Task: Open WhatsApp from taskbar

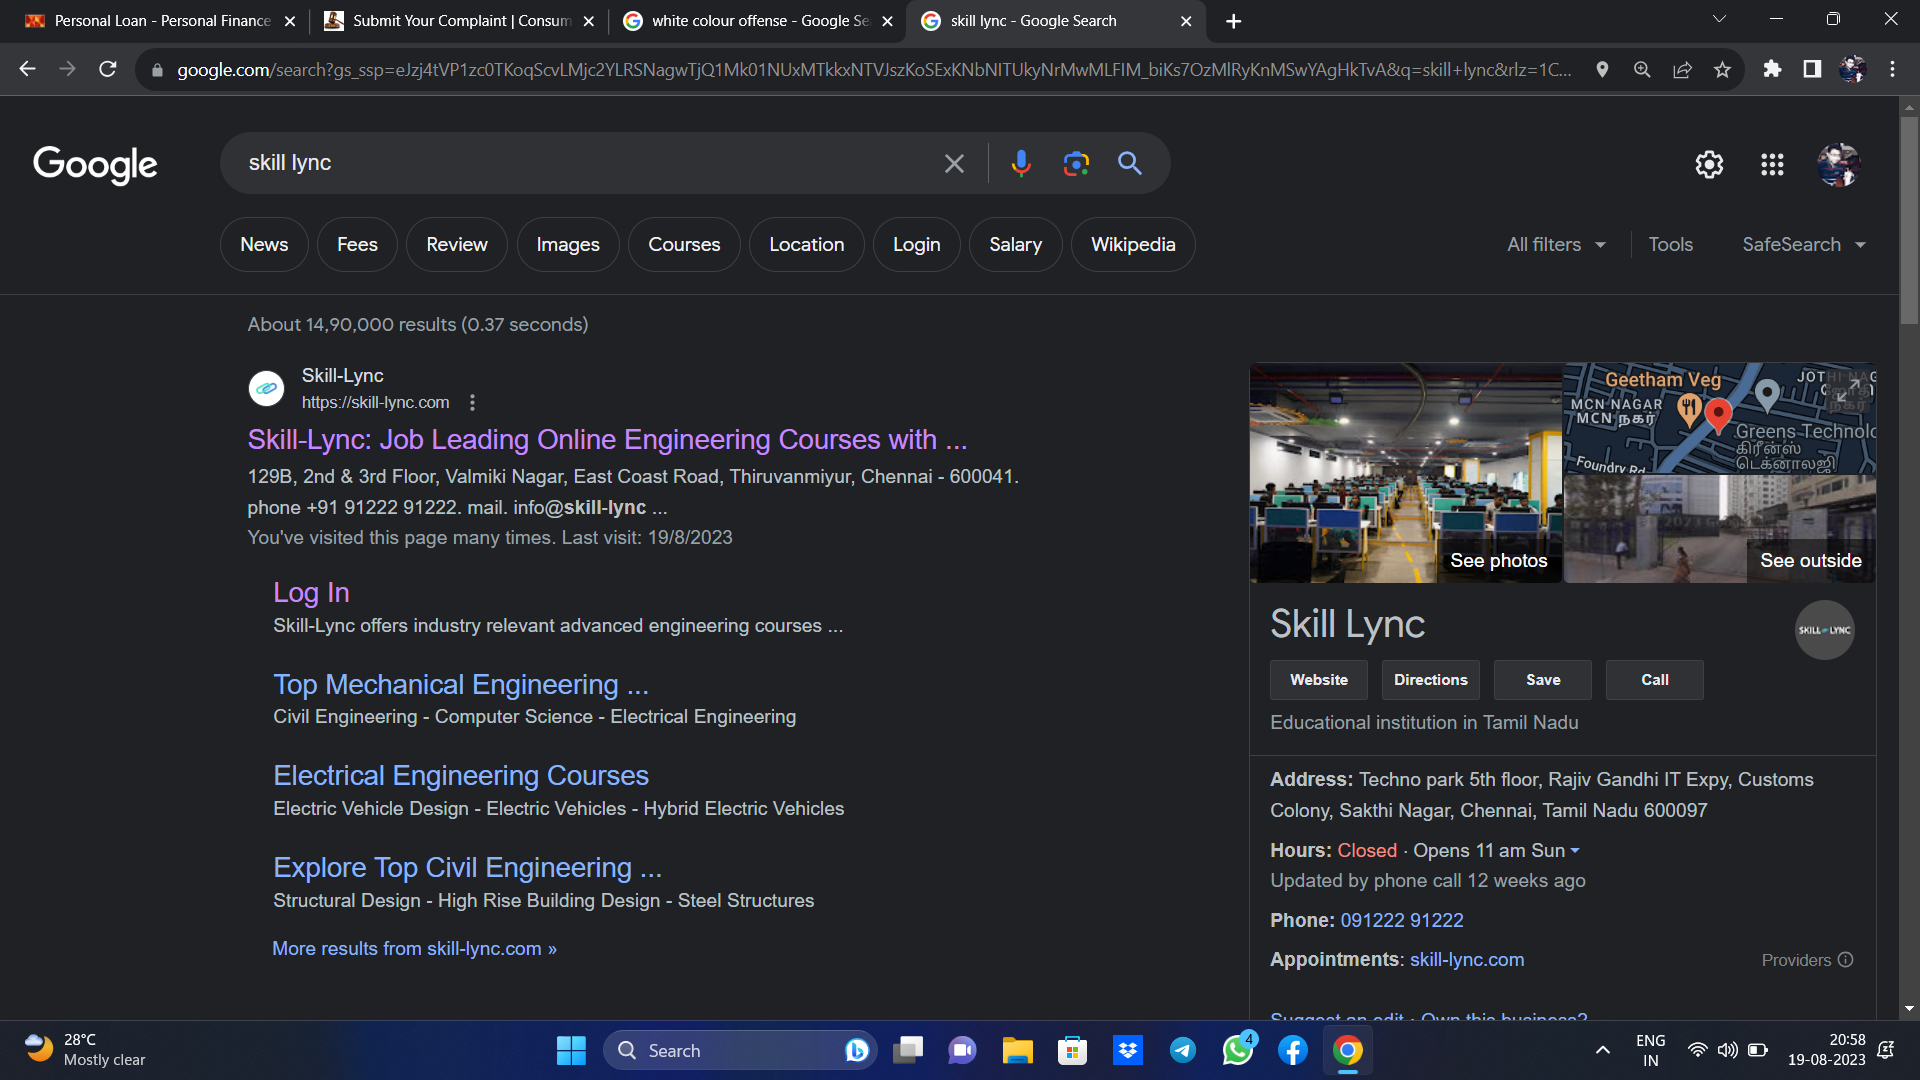Action: pyautogui.click(x=1238, y=1050)
